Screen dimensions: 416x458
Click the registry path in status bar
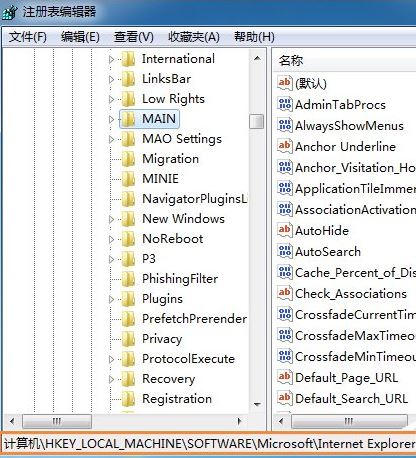209,444
